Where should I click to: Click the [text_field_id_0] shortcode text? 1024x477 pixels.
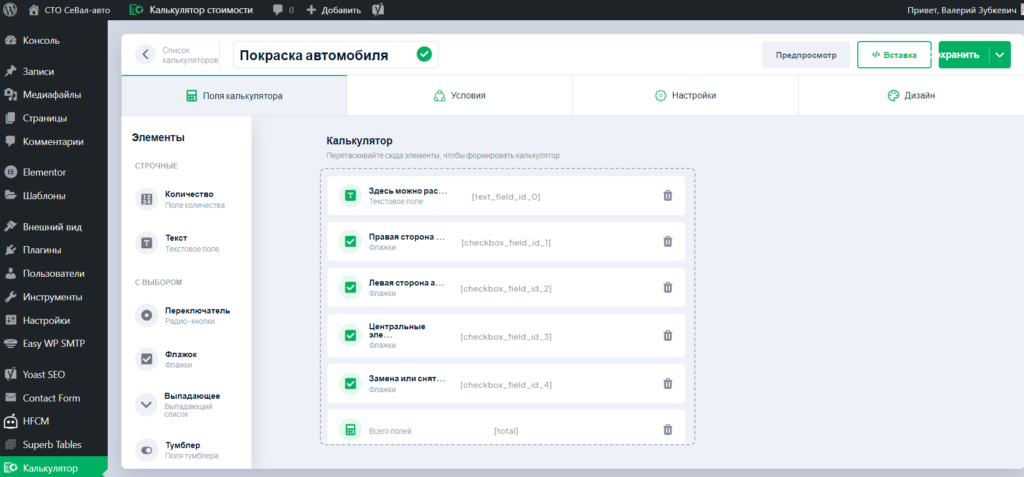(x=506, y=196)
